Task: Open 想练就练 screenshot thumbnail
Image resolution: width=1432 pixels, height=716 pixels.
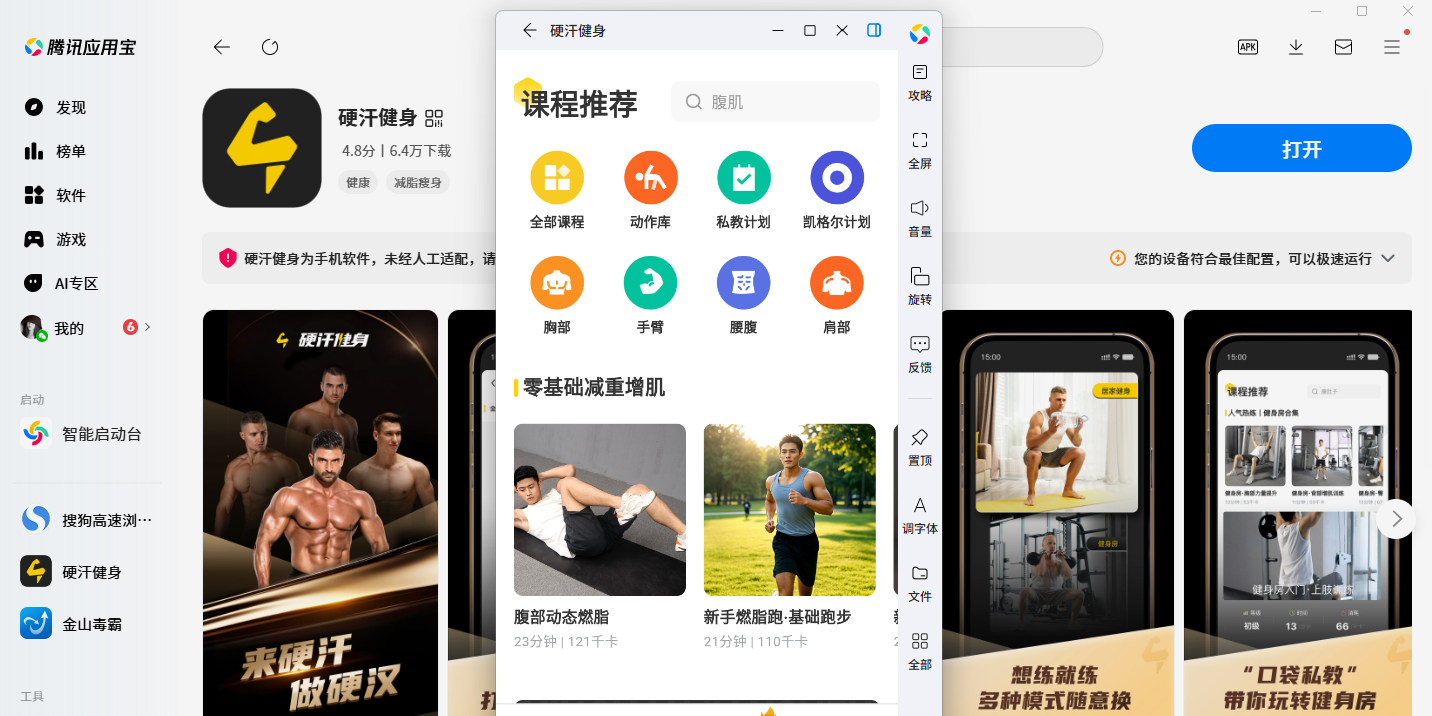Action: [x=1058, y=513]
